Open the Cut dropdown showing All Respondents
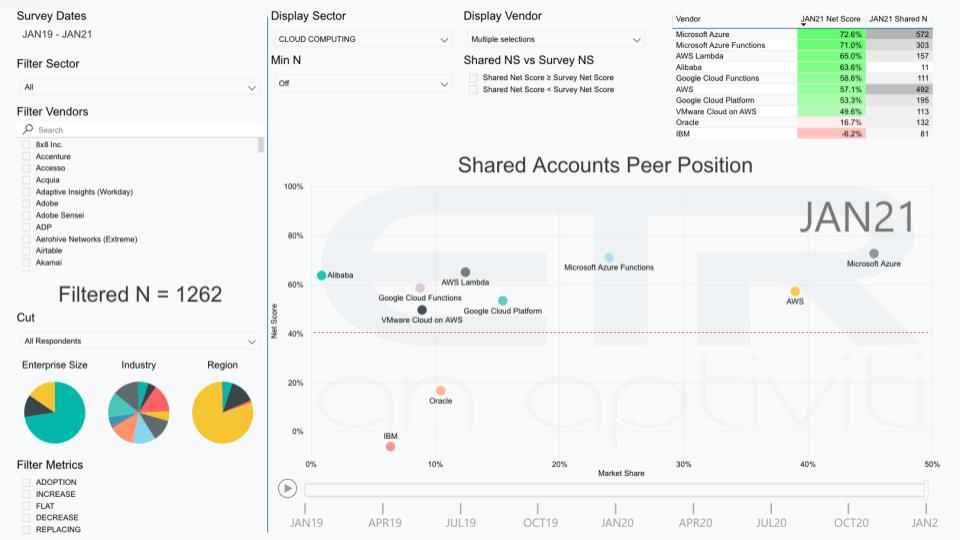960x540 pixels. 140,341
